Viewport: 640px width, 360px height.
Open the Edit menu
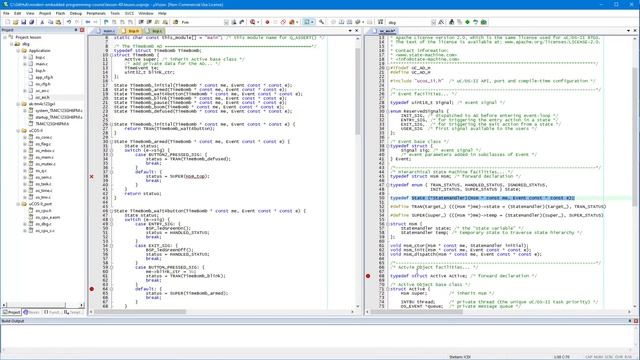18,13
